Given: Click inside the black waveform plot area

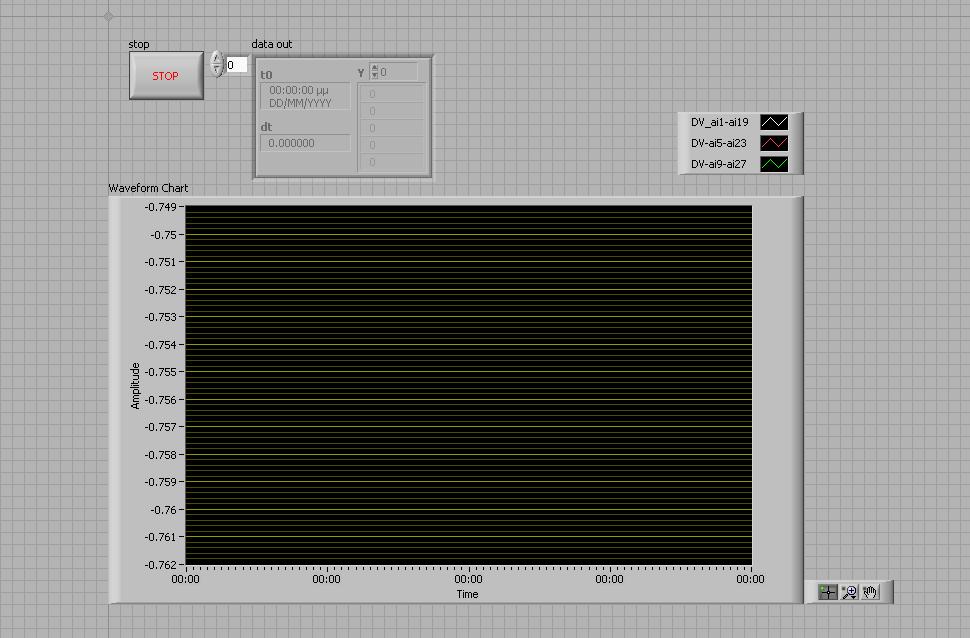Looking at the screenshot, I should [468, 385].
